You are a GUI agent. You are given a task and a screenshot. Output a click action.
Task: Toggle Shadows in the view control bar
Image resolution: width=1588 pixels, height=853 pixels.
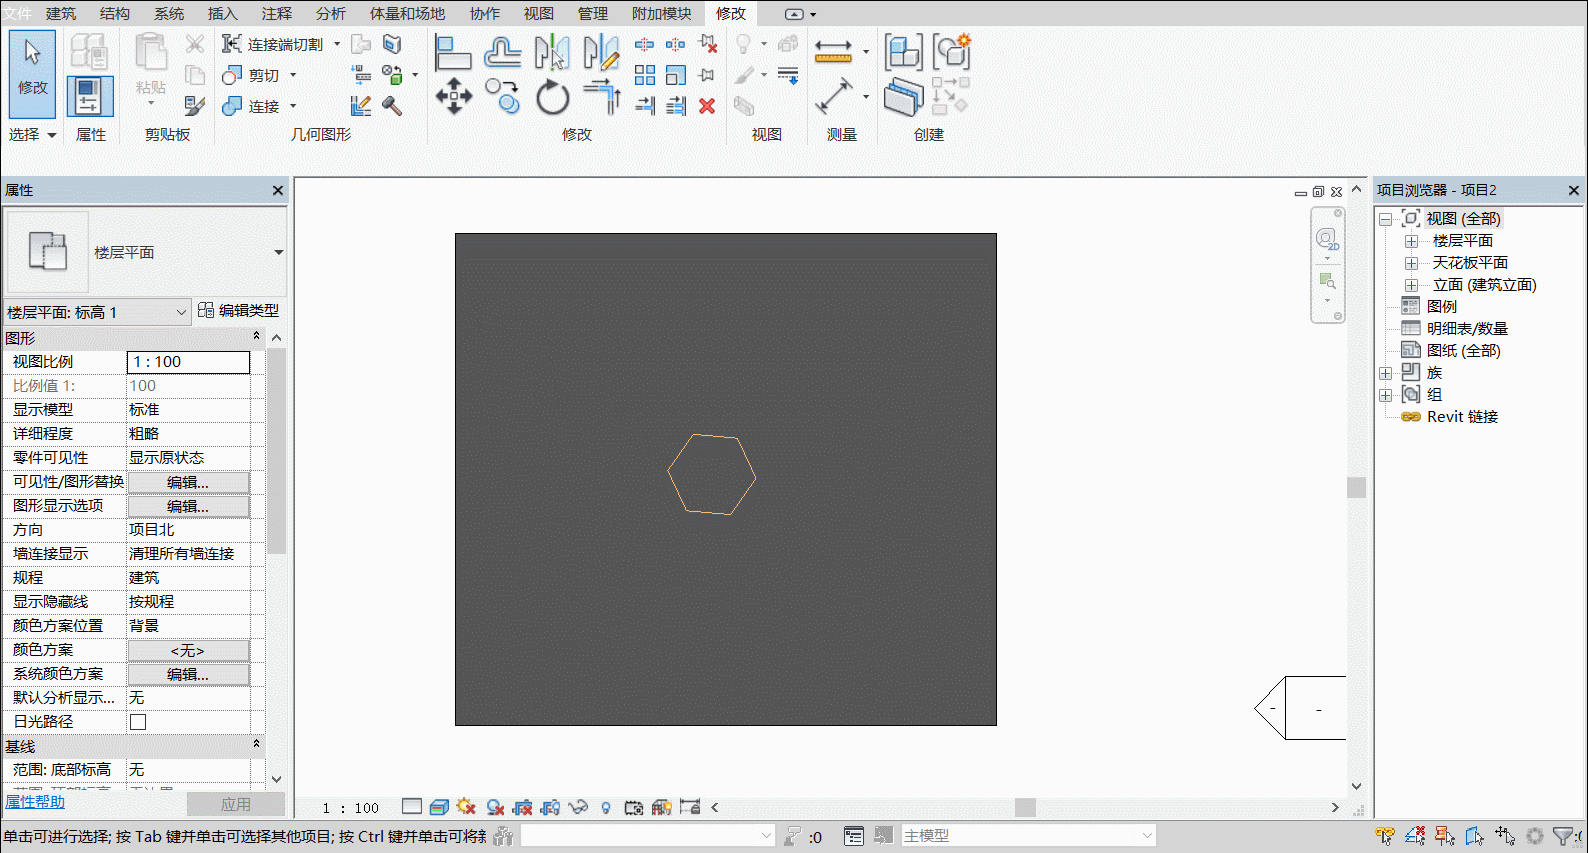coord(494,807)
